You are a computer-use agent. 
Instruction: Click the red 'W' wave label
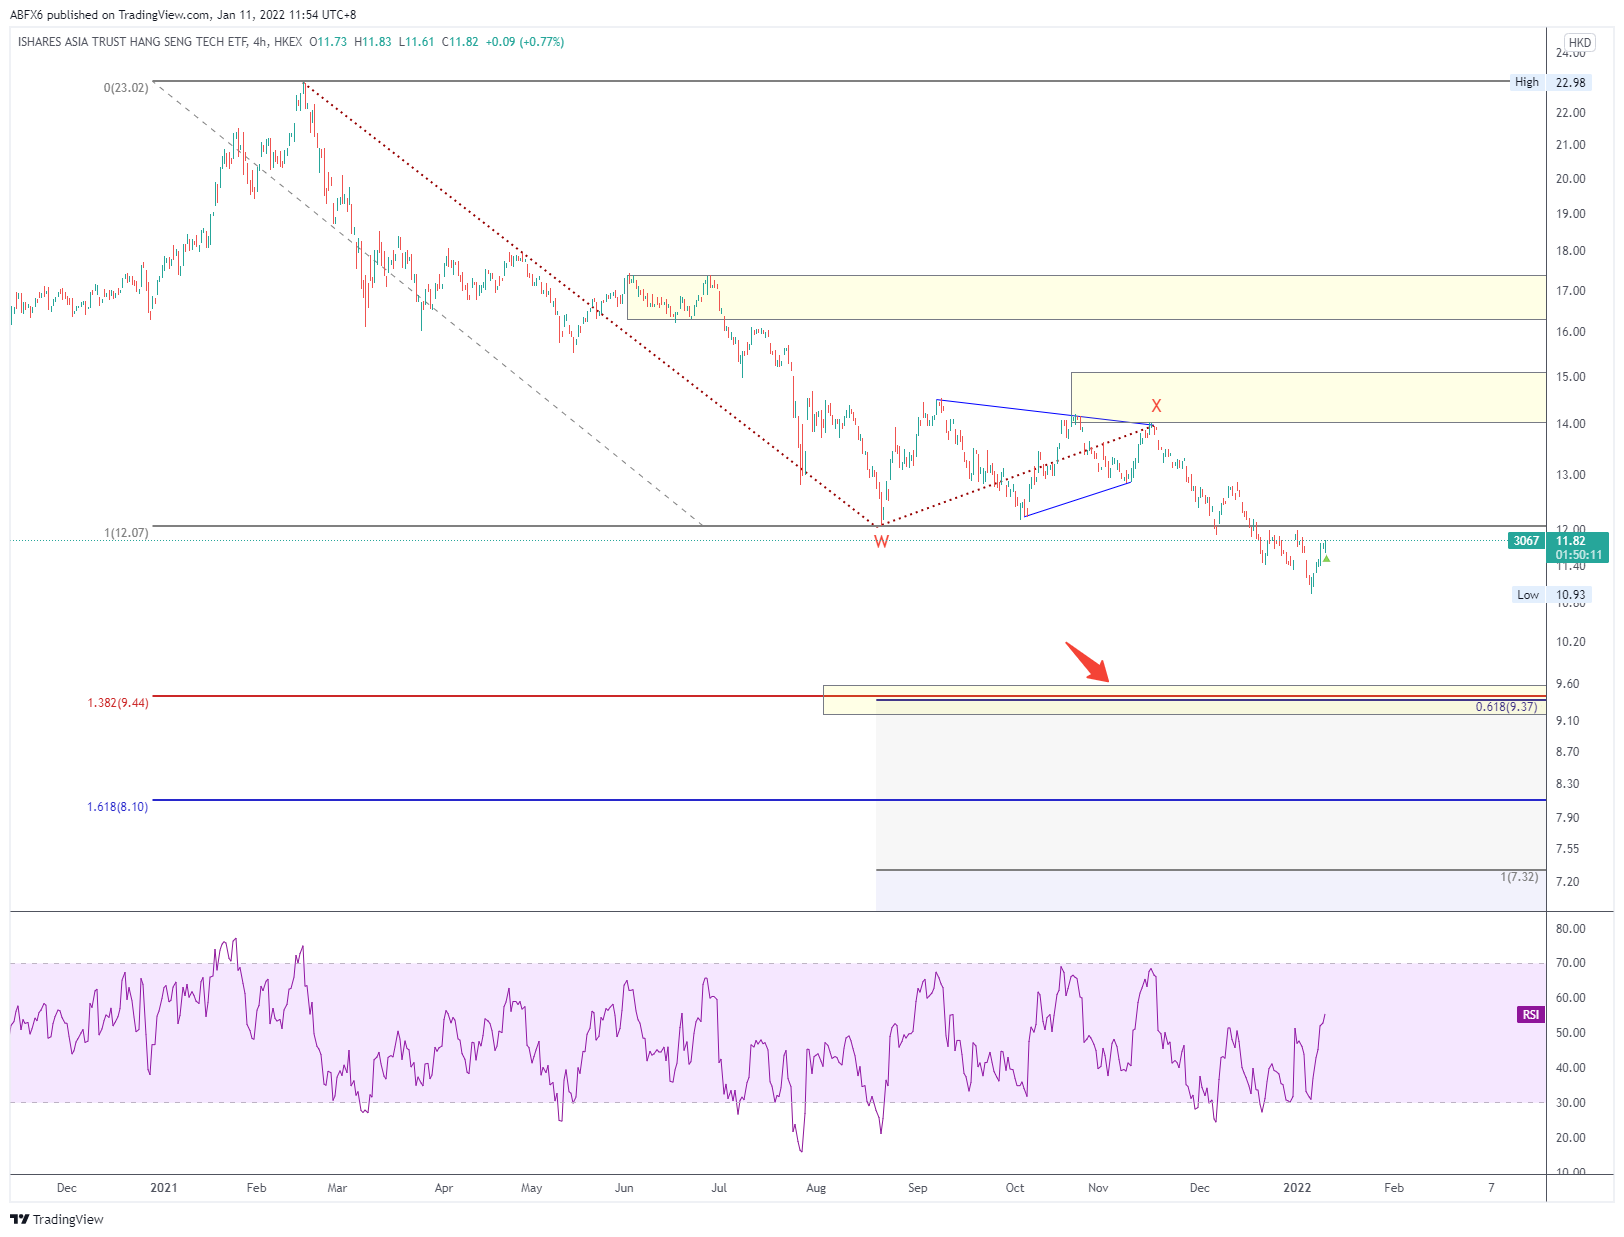pyautogui.click(x=881, y=542)
